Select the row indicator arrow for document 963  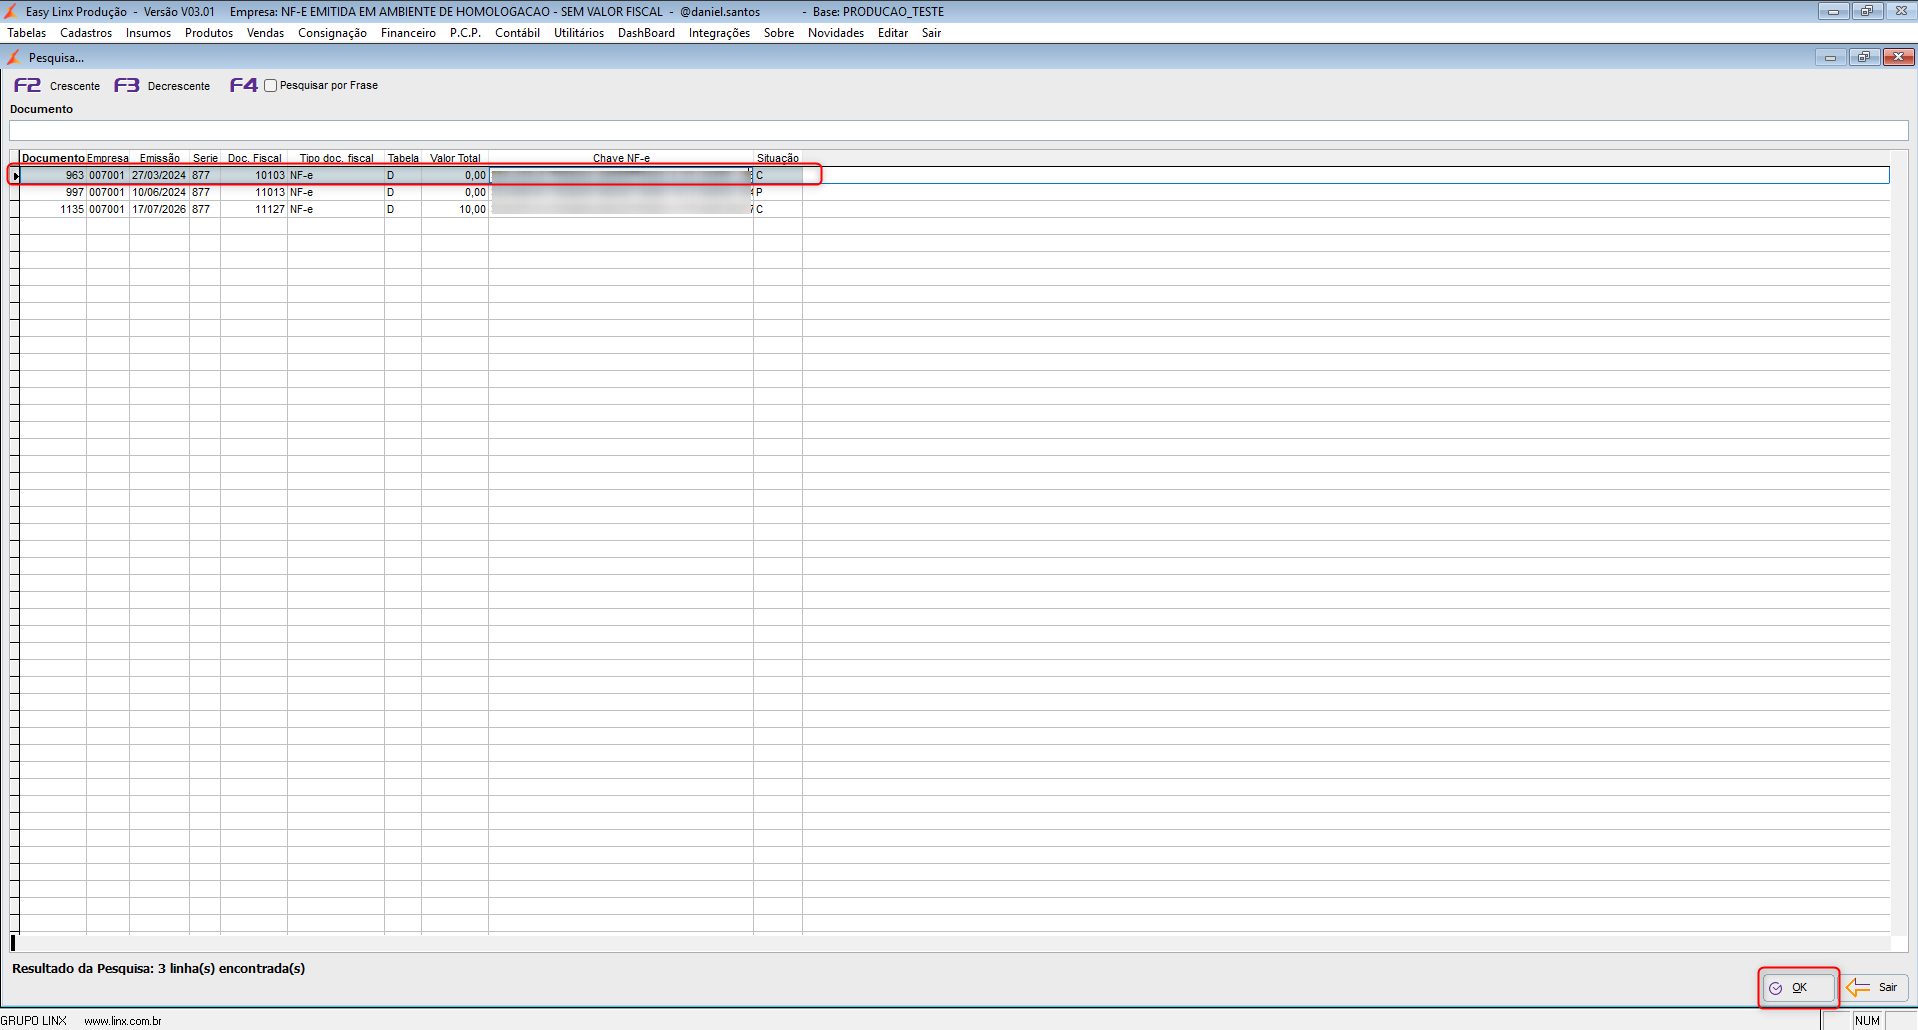15,176
